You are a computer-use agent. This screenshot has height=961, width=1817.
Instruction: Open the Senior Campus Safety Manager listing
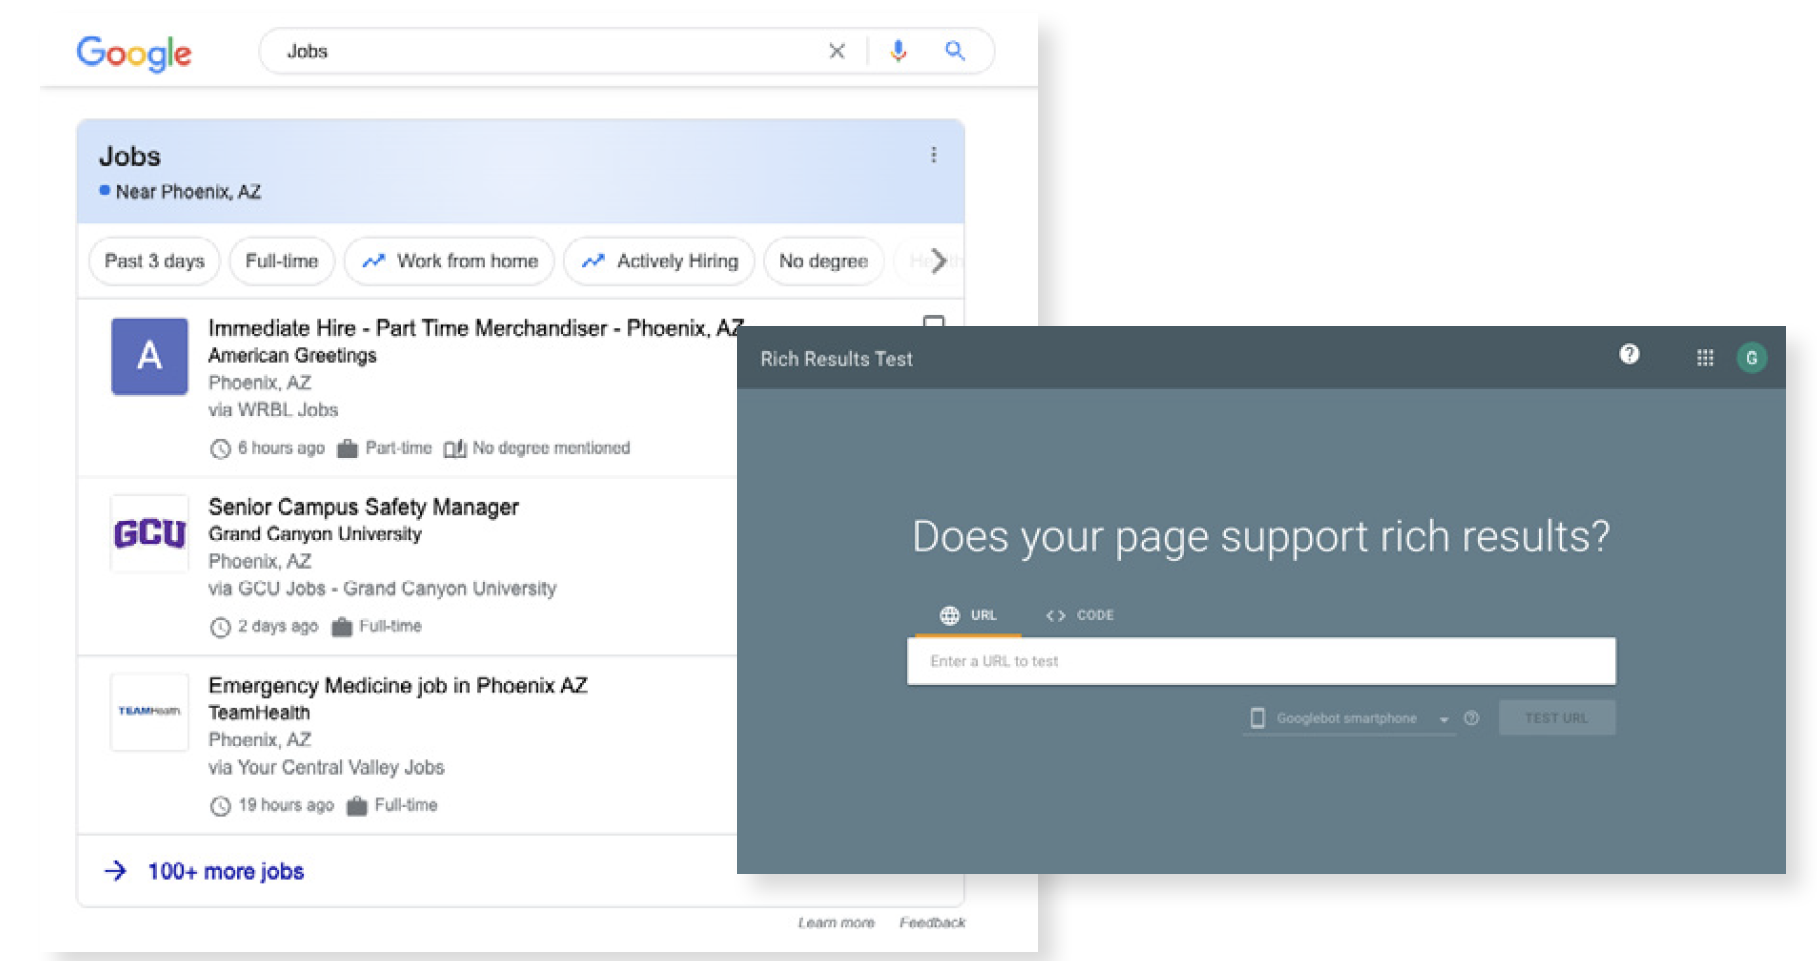(363, 507)
